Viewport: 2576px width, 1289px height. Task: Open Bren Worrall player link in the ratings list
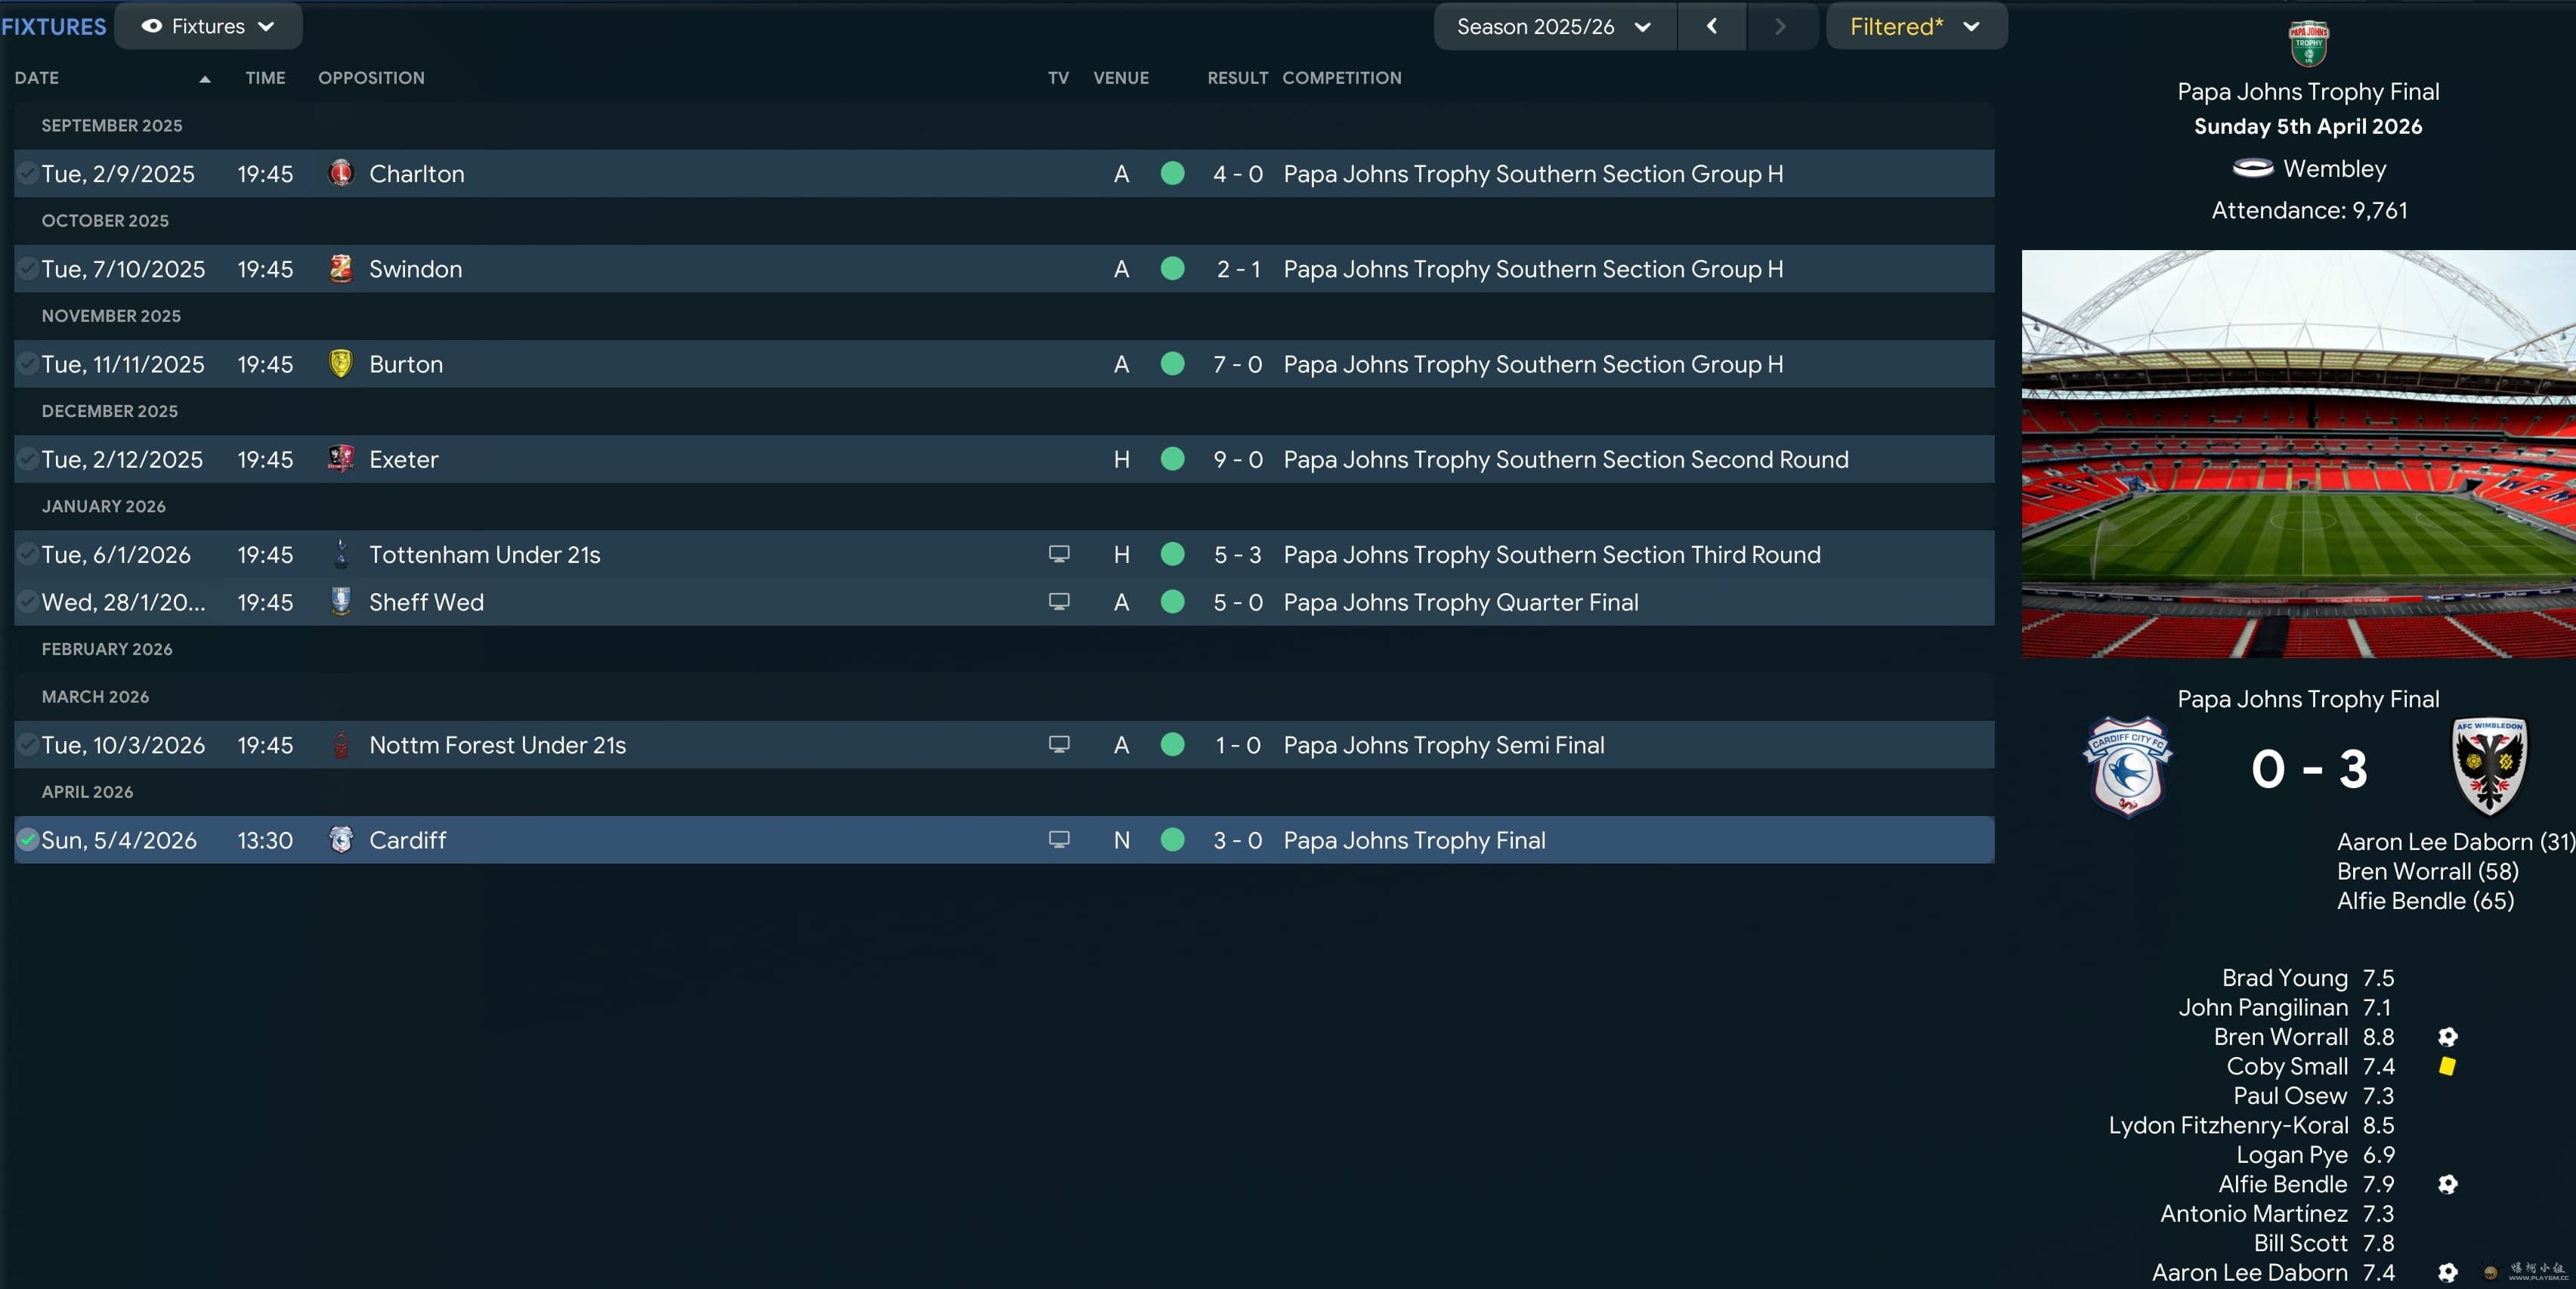[x=2280, y=1036]
